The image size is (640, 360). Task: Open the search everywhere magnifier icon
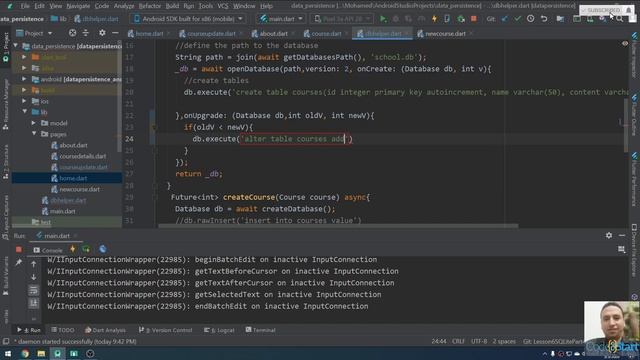(x=620, y=19)
